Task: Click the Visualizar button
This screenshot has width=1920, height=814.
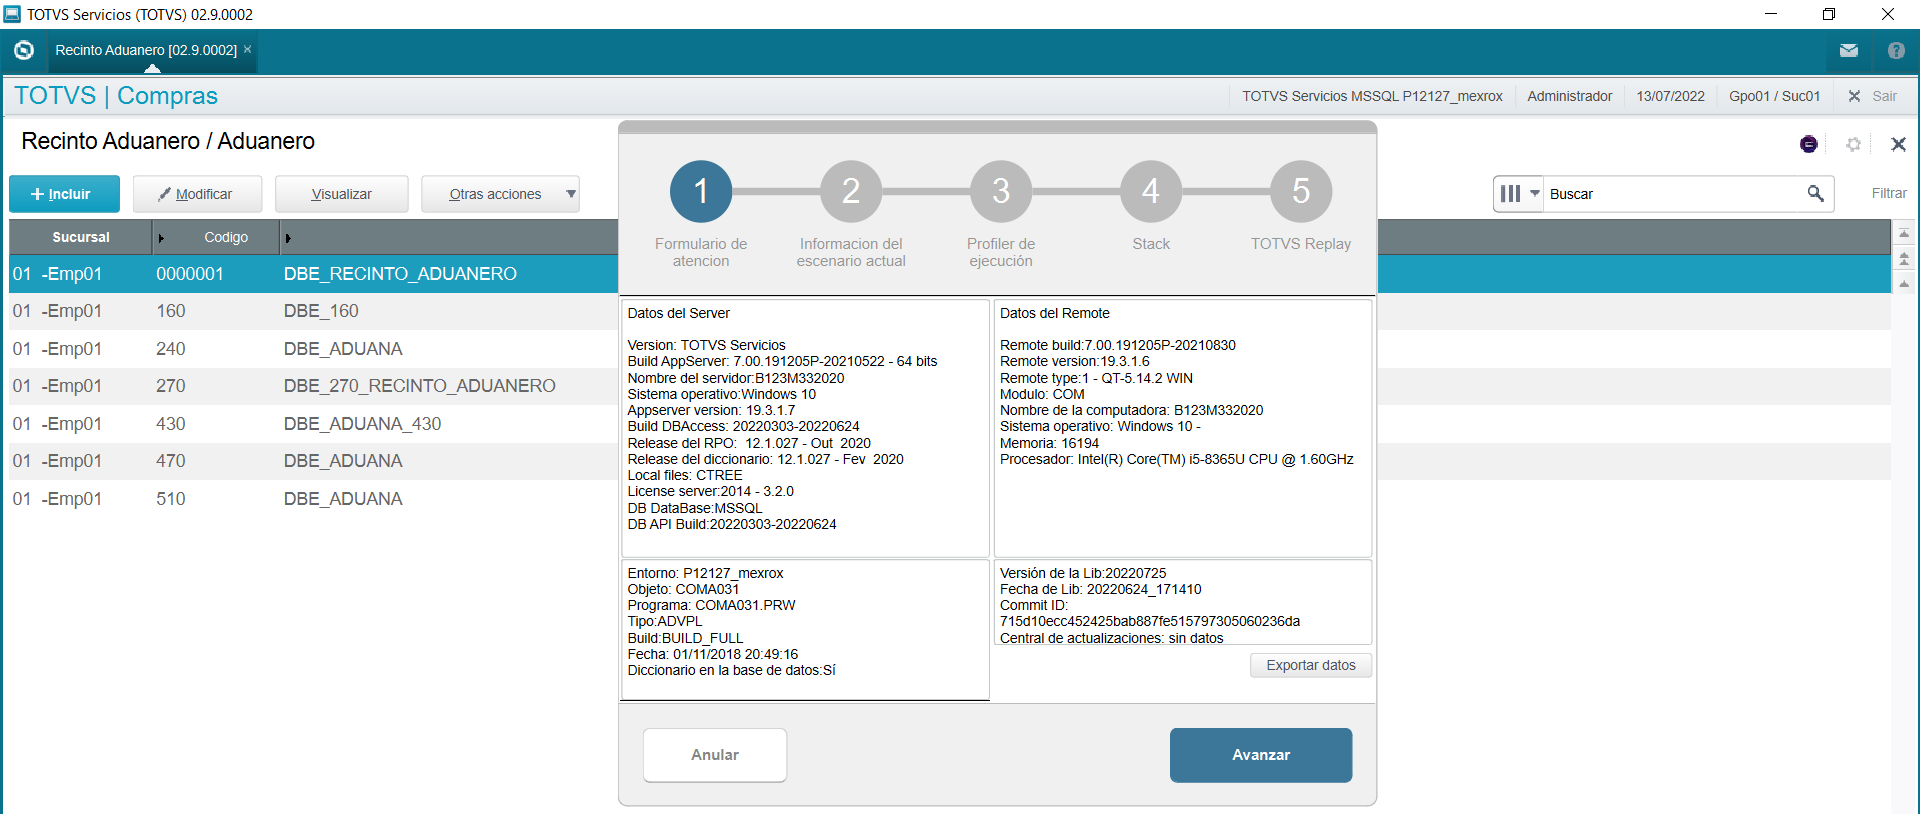Action: click(342, 194)
